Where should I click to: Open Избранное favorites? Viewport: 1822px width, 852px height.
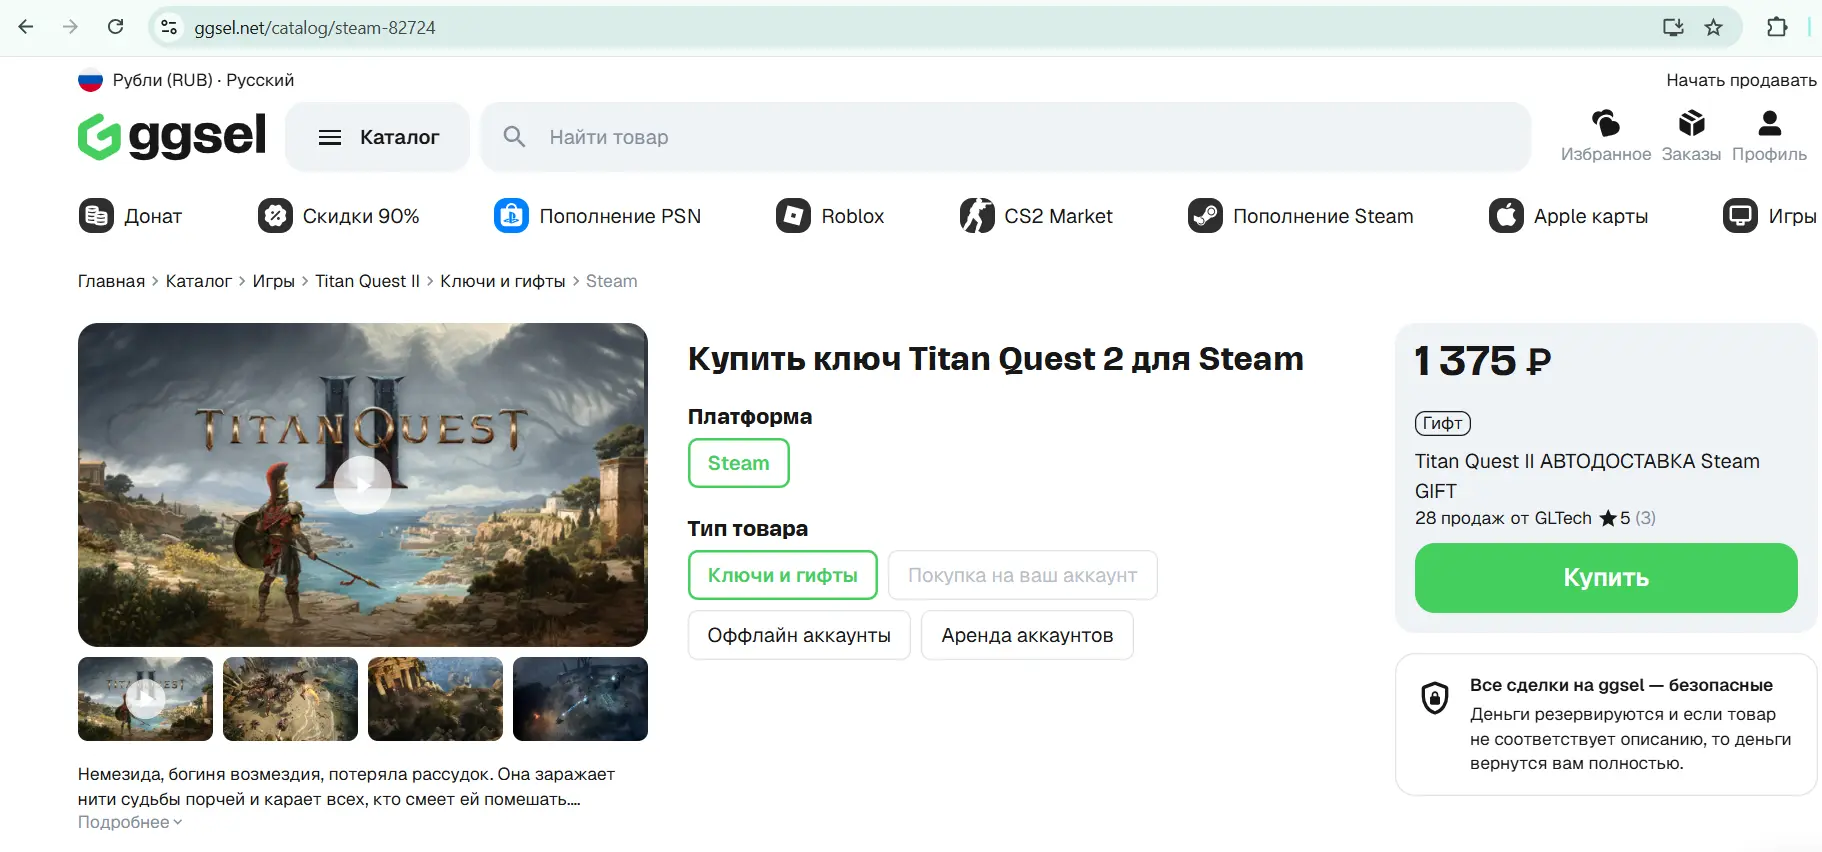tap(1606, 136)
